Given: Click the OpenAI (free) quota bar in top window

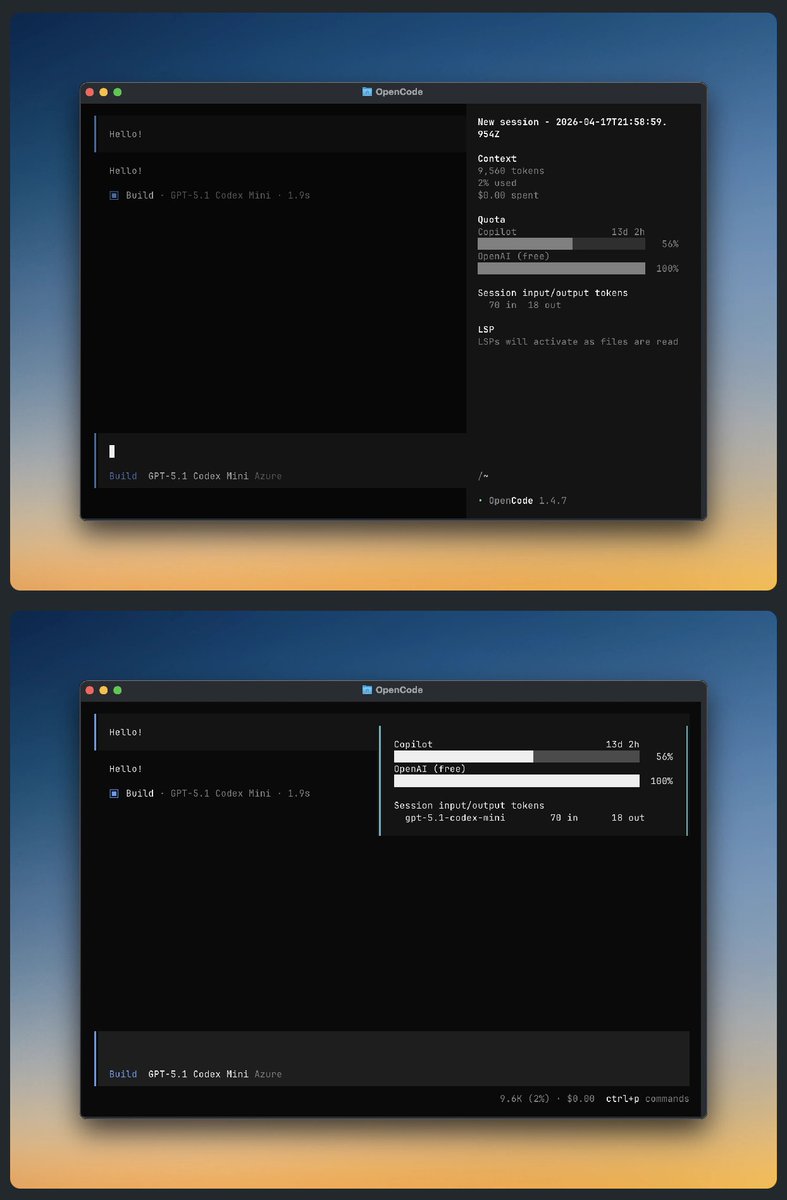Looking at the screenshot, I should coord(561,268).
